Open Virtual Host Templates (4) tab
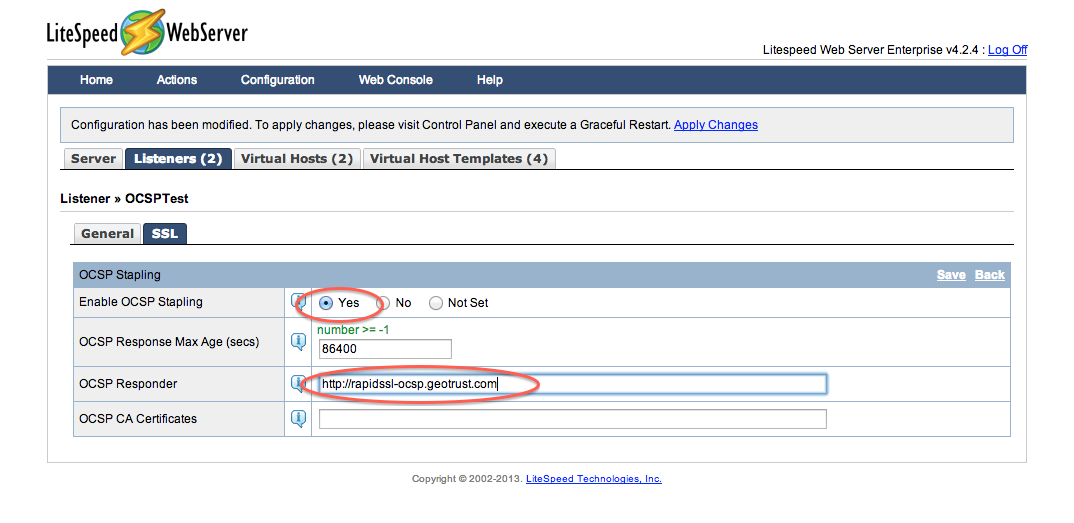This screenshot has width=1074, height=523. [x=459, y=159]
